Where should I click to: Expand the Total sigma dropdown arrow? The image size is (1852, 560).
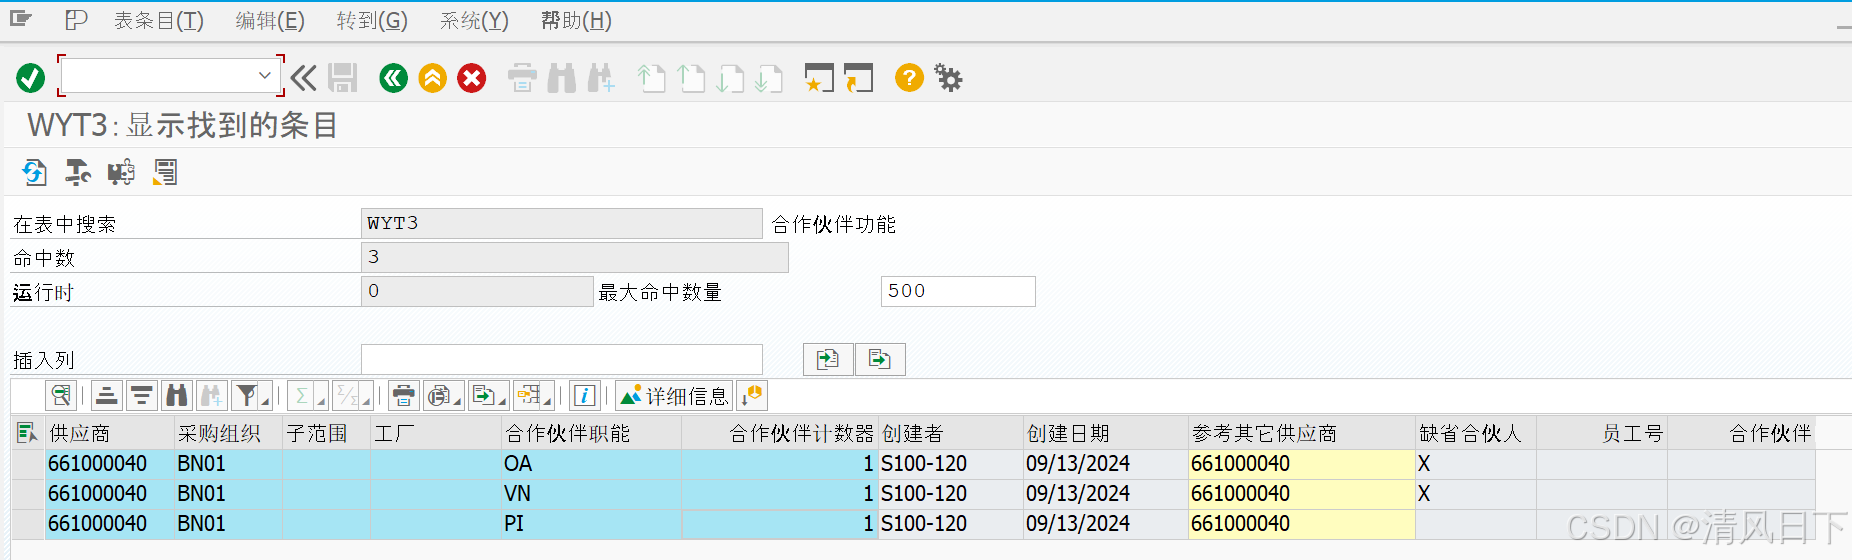tap(321, 400)
